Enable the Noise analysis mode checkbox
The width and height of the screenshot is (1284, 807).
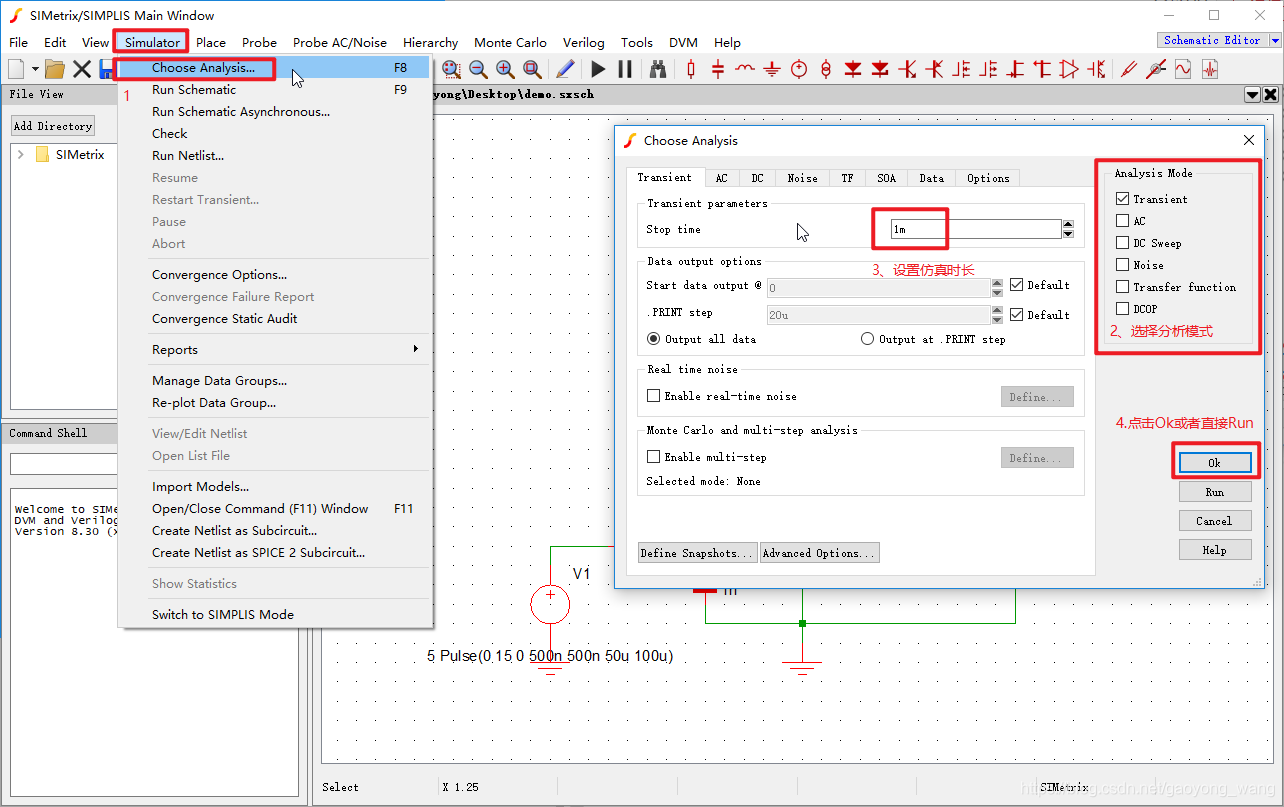pos(1123,265)
